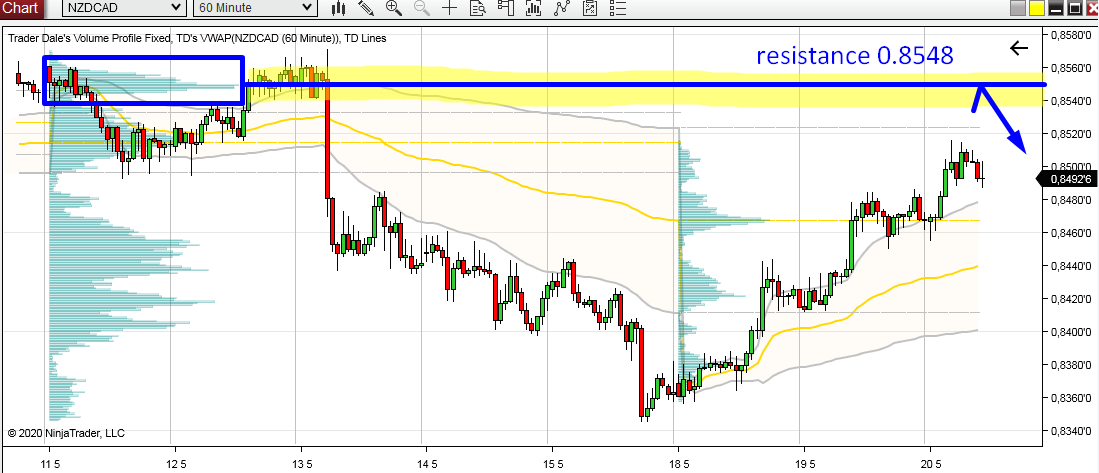Minimize the chart window
This screenshot has height=473, width=1099.
tap(1055, 9)
